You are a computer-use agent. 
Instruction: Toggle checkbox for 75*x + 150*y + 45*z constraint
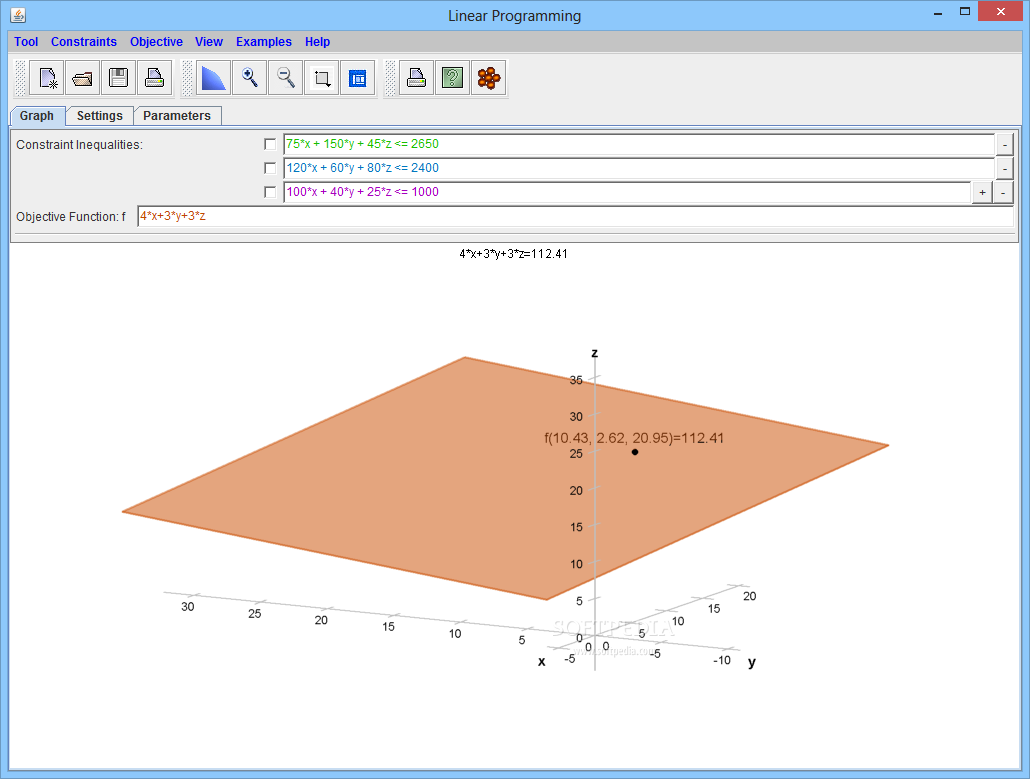[269, 144]
